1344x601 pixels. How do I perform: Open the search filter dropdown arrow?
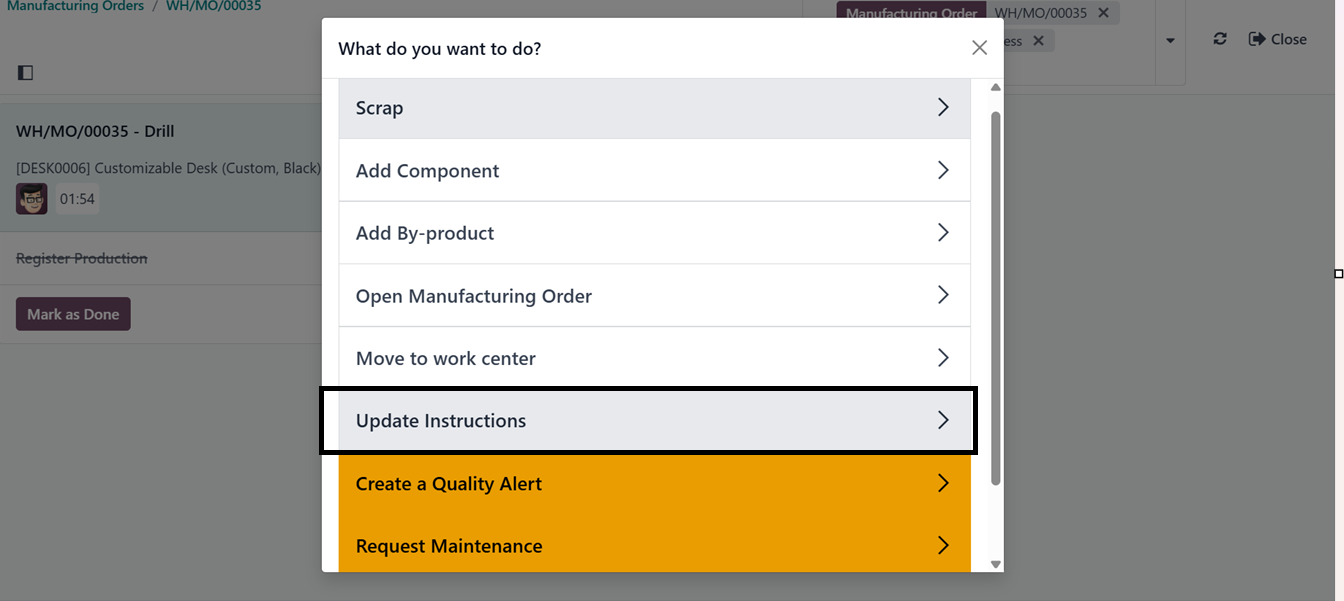[1170, 41]
